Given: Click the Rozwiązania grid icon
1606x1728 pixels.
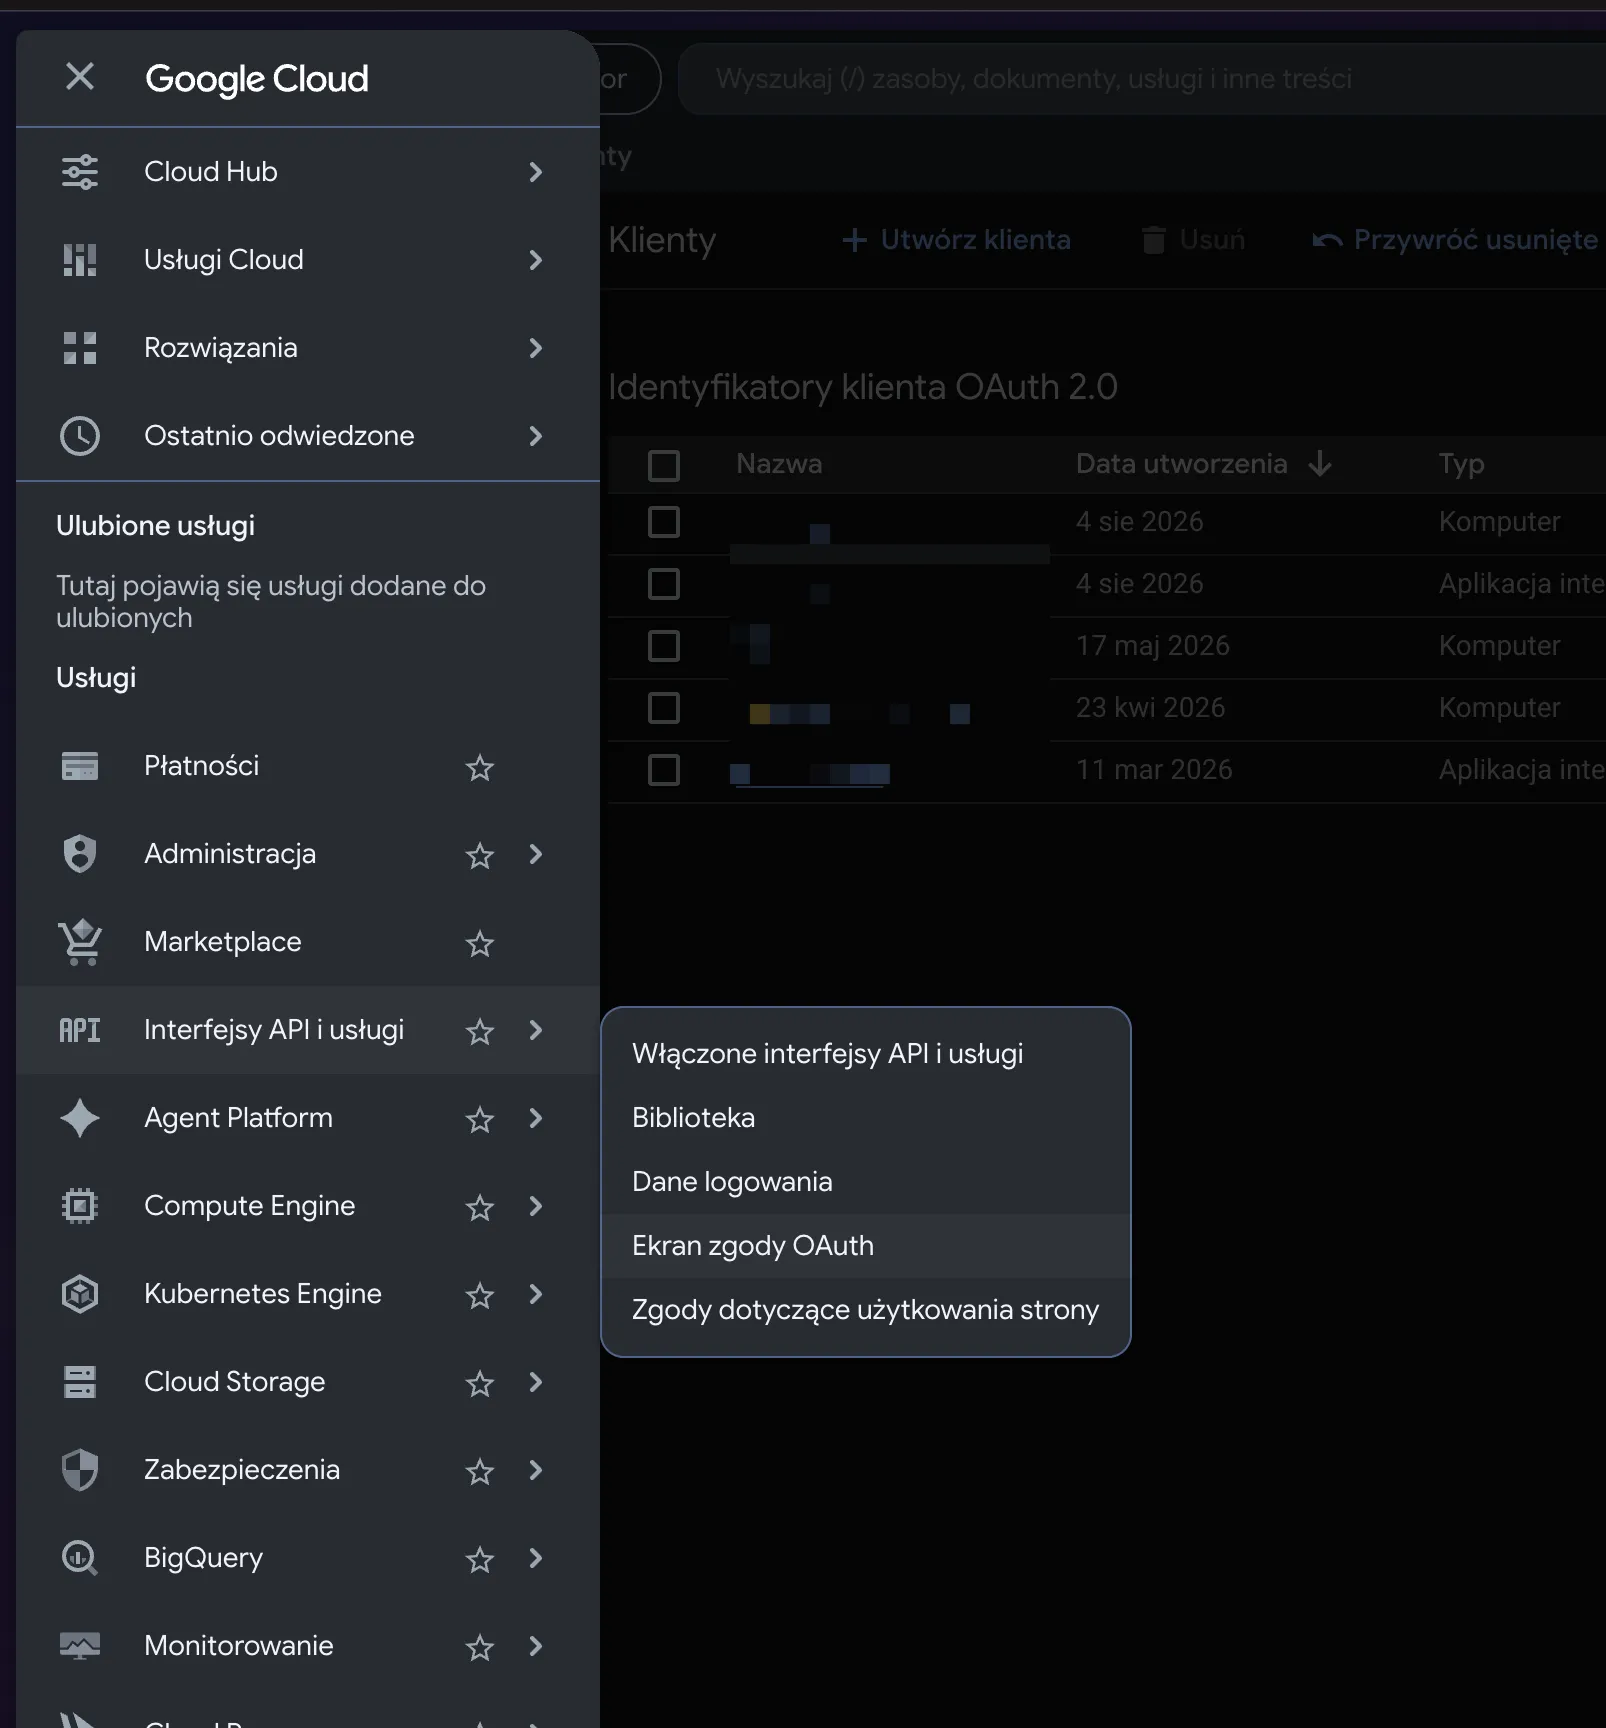Looking at the screenshot, I should pos(80,348).
